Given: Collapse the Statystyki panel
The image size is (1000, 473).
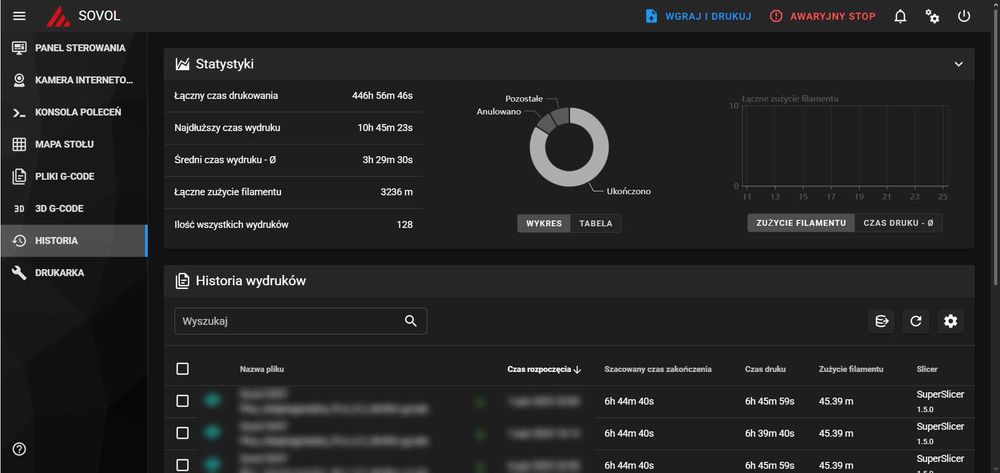Looking at the screenshot, I should coord(958,64).
